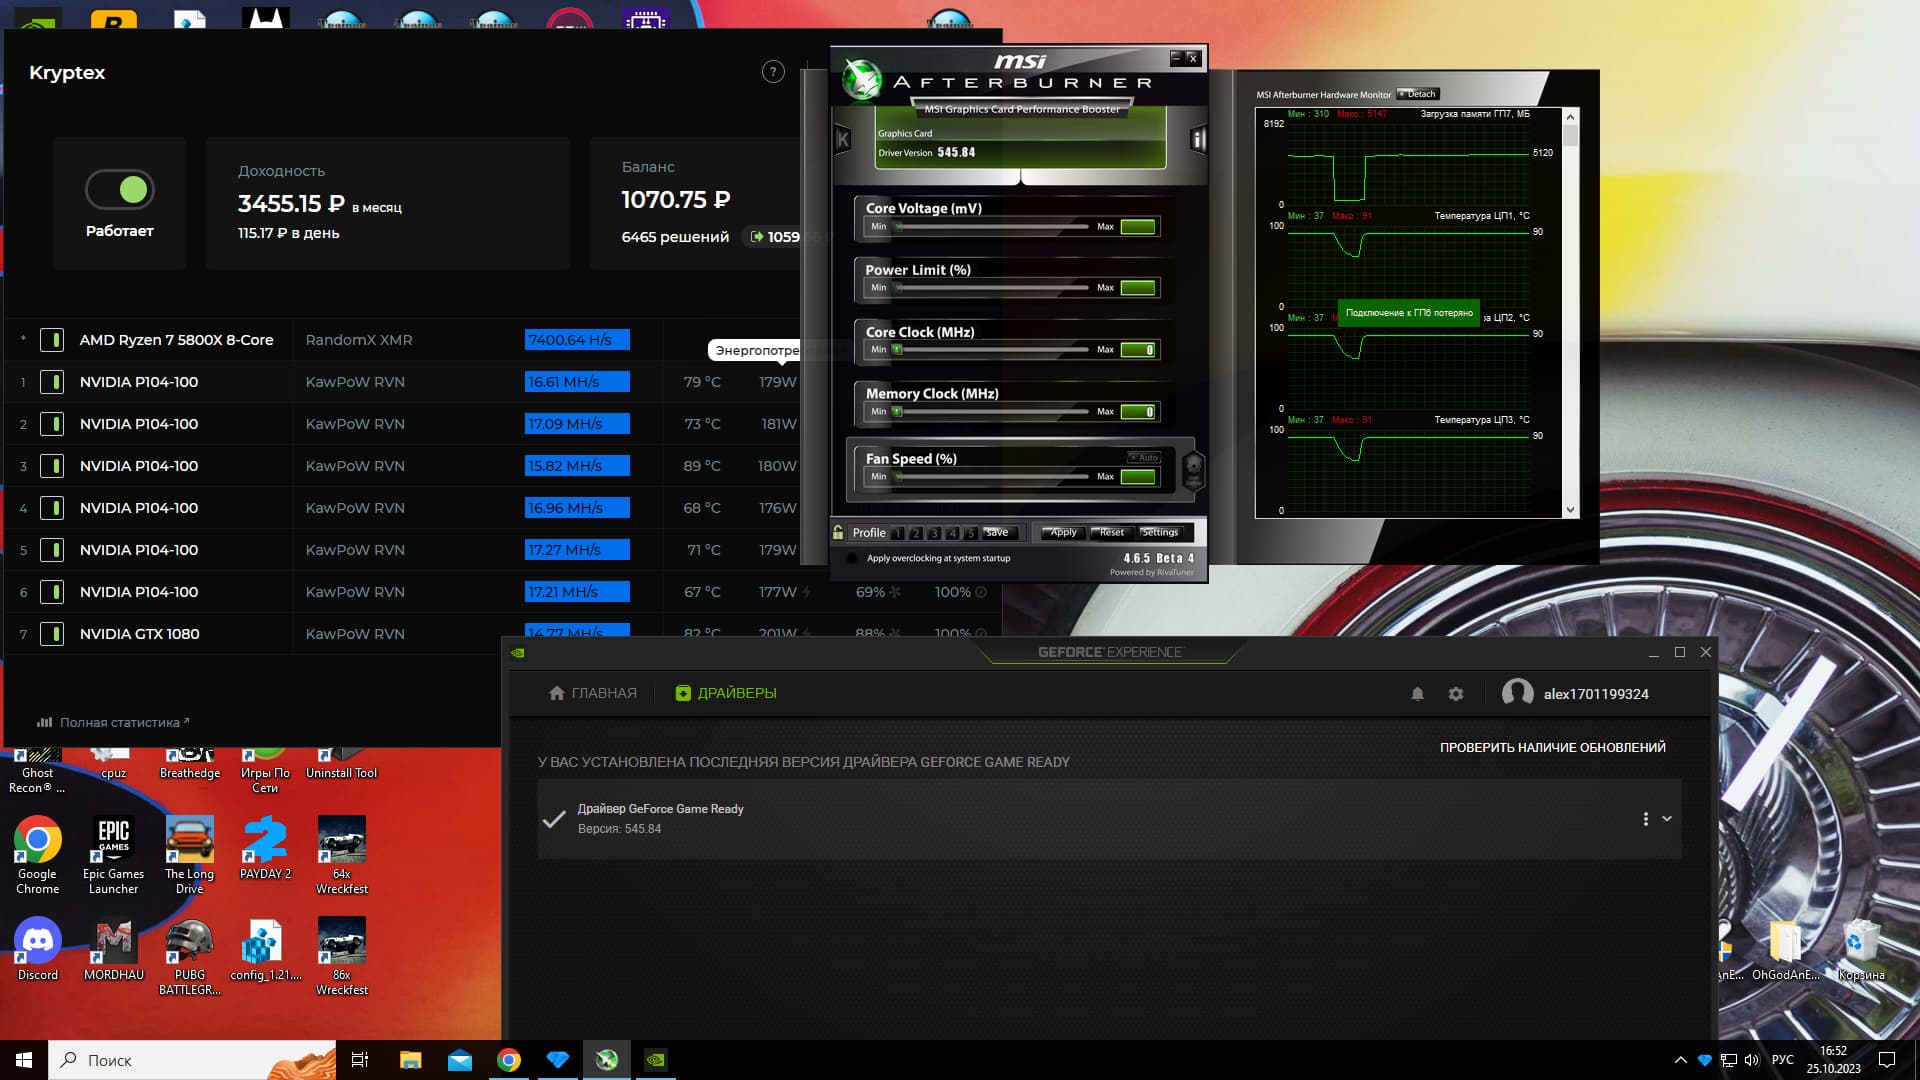This screenshot has width=1920, height=1080.
Task: Click the Core Voltage slider track
Action: click(x=991, y=227)
